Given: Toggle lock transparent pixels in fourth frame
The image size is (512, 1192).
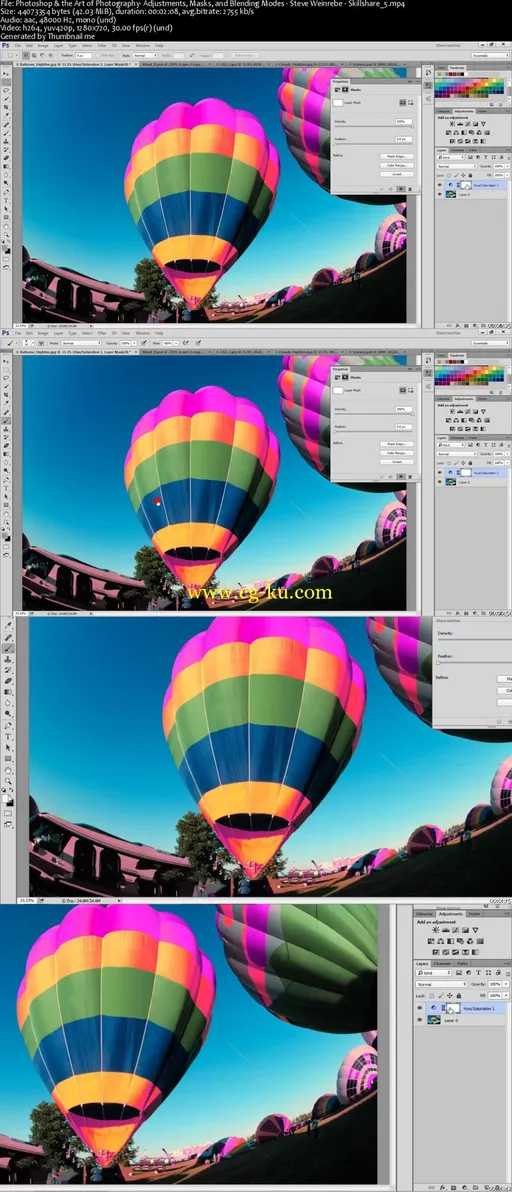Looking at the screenshot, I should point(431,996).
